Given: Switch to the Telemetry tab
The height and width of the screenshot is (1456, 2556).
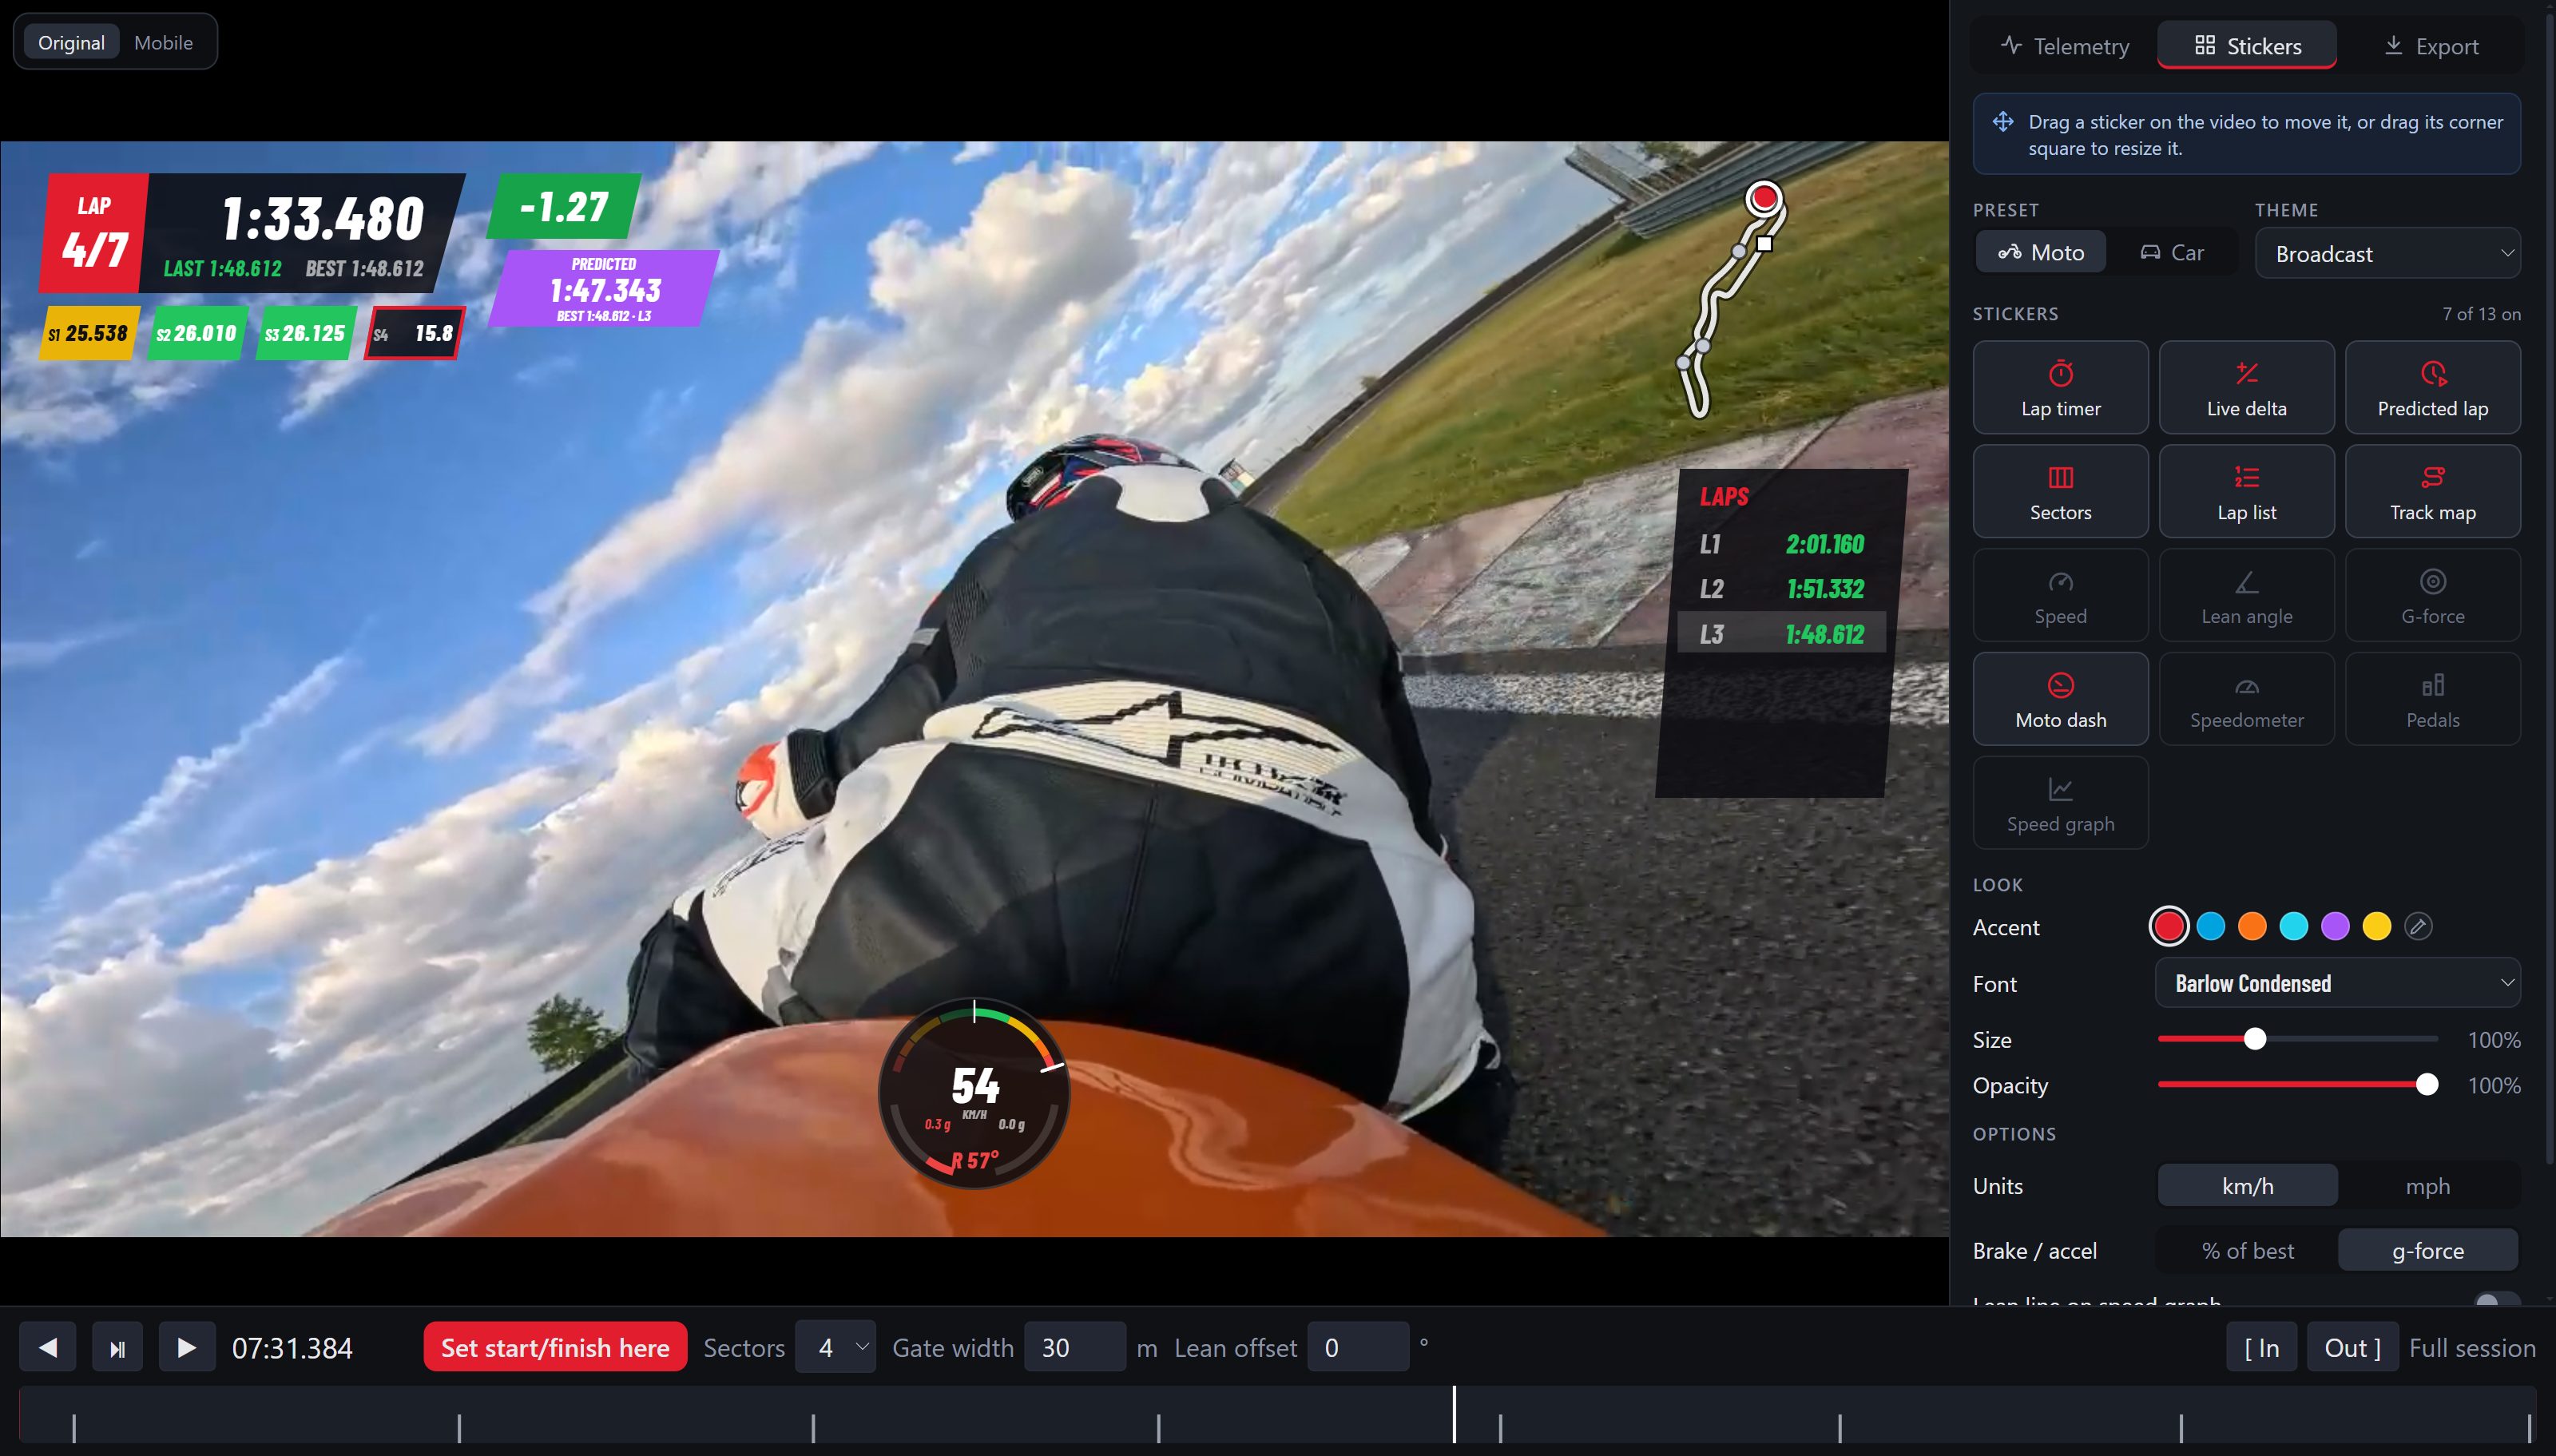Looking at the screenshot, I should [2064, 46].
